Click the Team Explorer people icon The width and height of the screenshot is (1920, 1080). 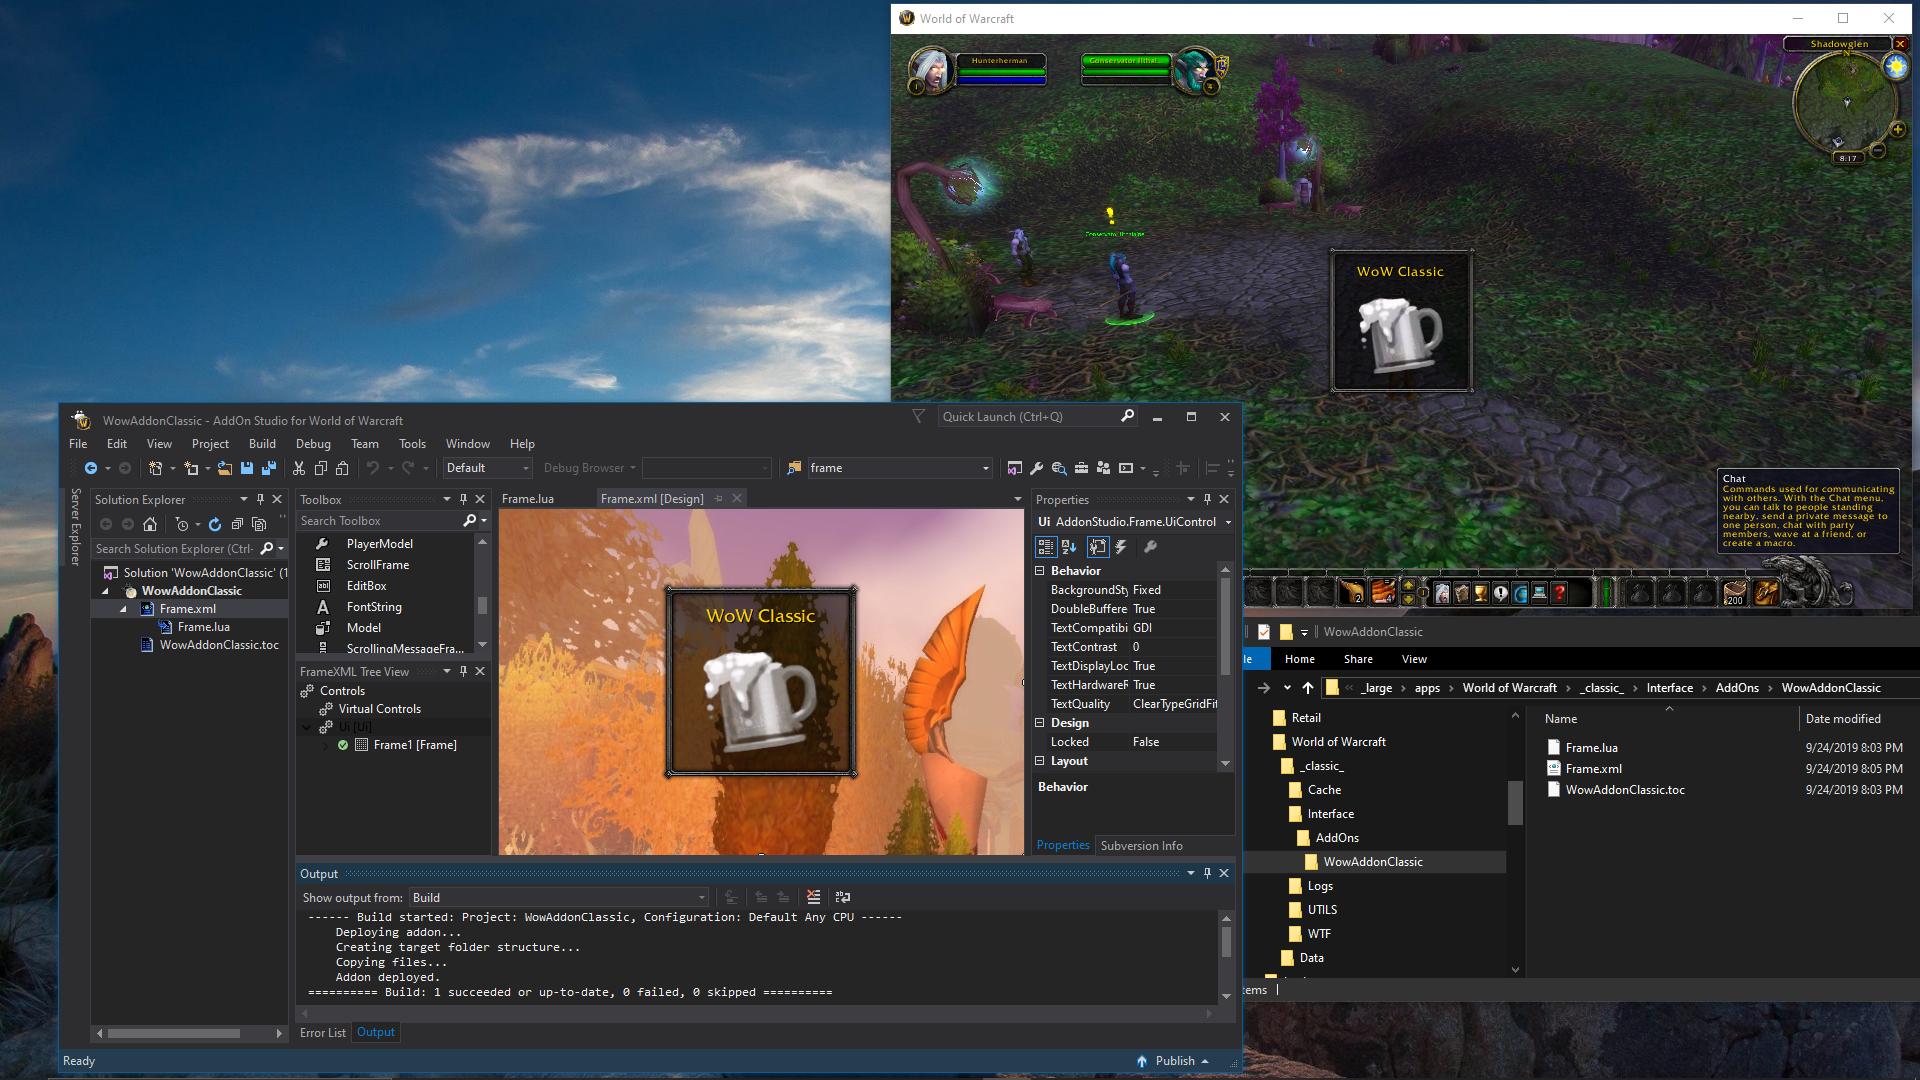pos(1103,468)
